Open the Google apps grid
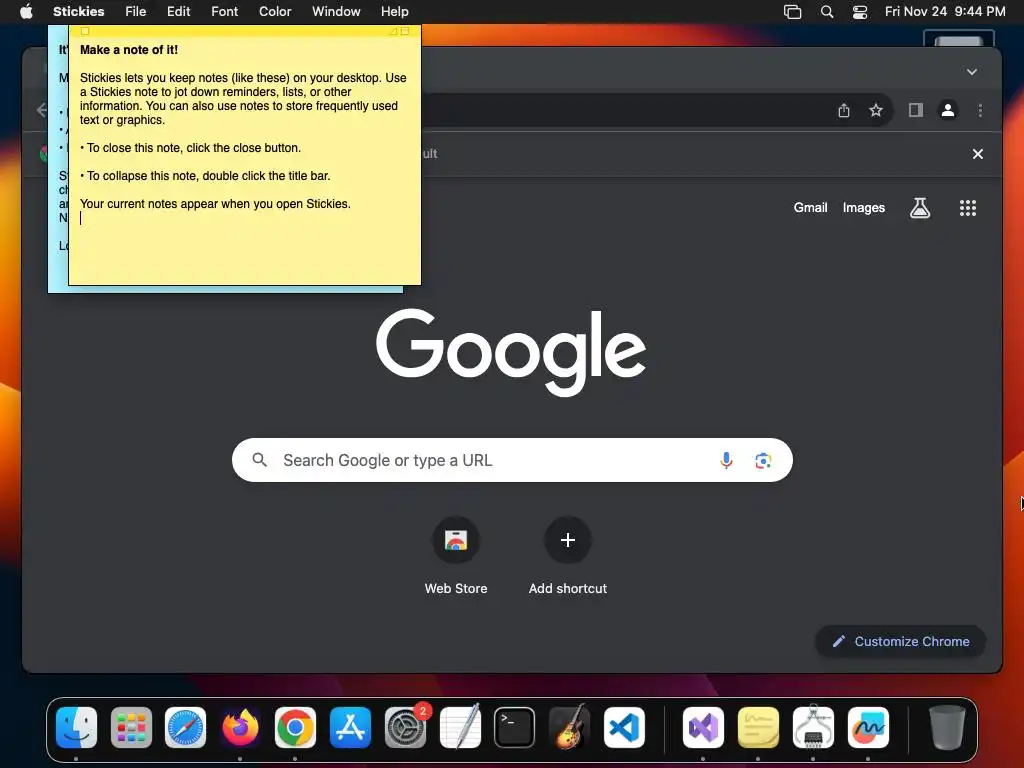The image size is (1024, 768). 968,208
